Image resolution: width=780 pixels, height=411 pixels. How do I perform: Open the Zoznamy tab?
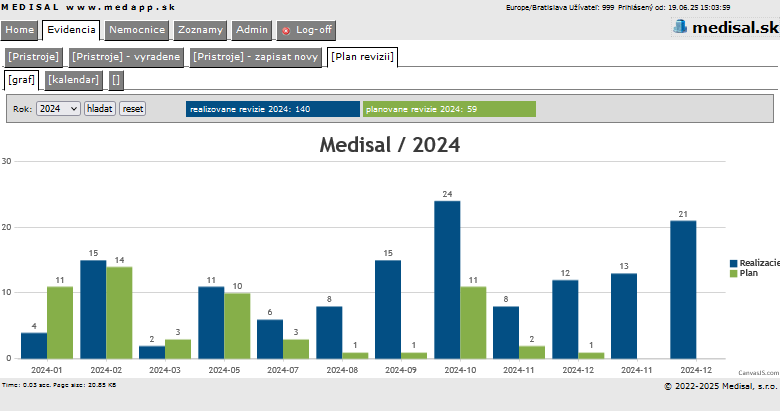tap(200, 30)
